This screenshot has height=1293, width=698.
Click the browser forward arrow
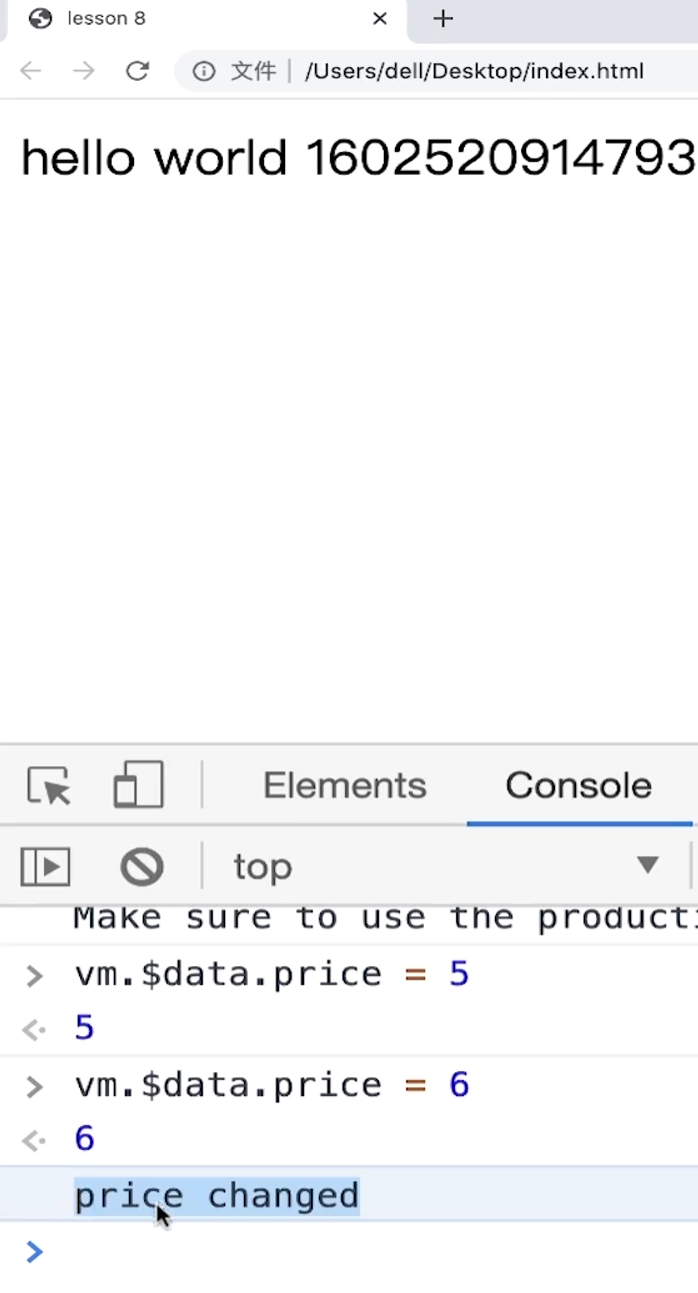click(x=84, y=71)
